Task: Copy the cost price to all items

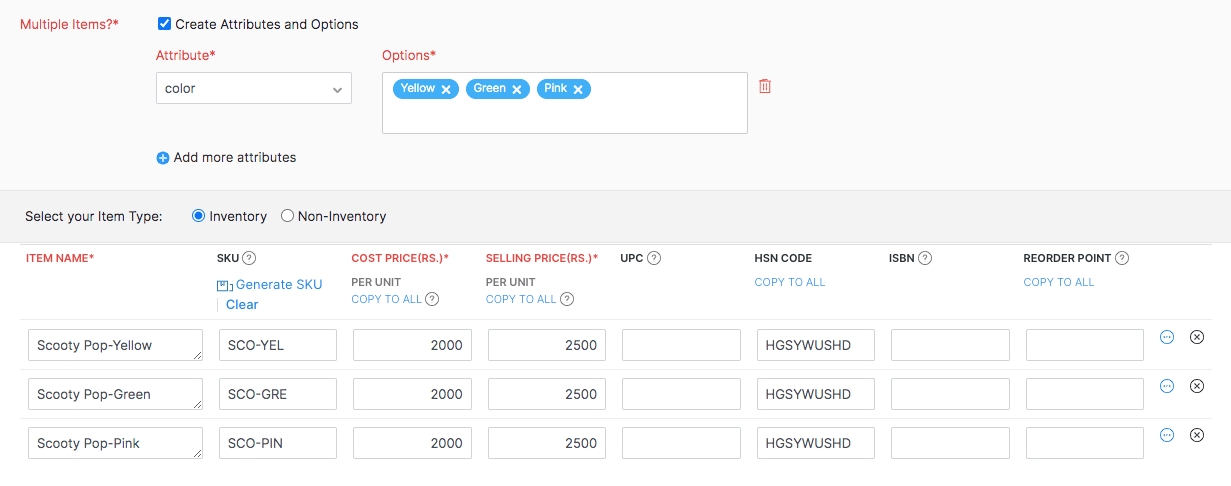Action: coord(387,299)
